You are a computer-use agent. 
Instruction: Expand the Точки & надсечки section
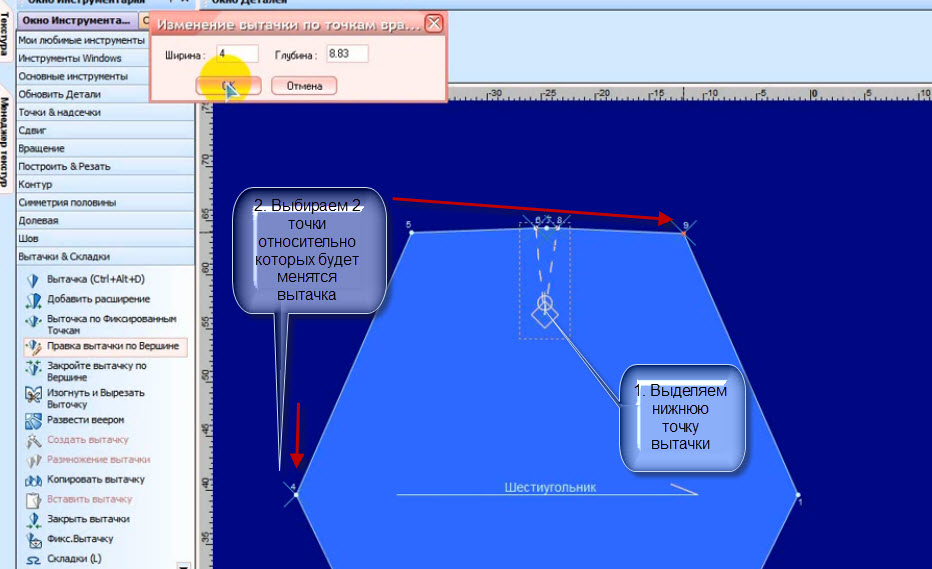coord(105,112)
